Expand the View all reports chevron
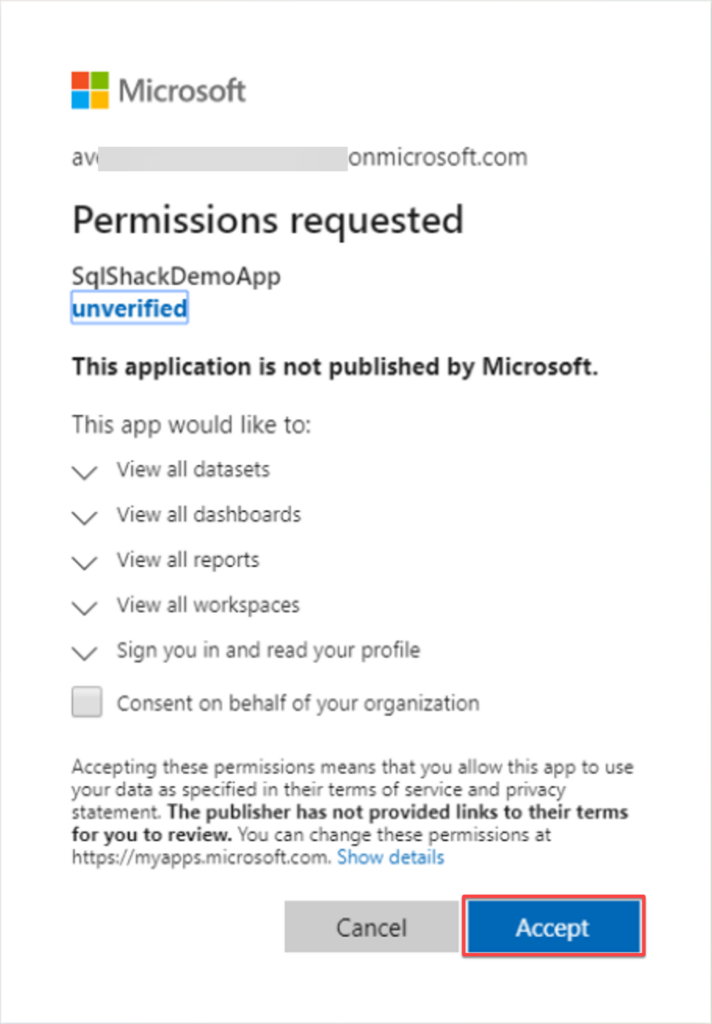 pos(86,562)
